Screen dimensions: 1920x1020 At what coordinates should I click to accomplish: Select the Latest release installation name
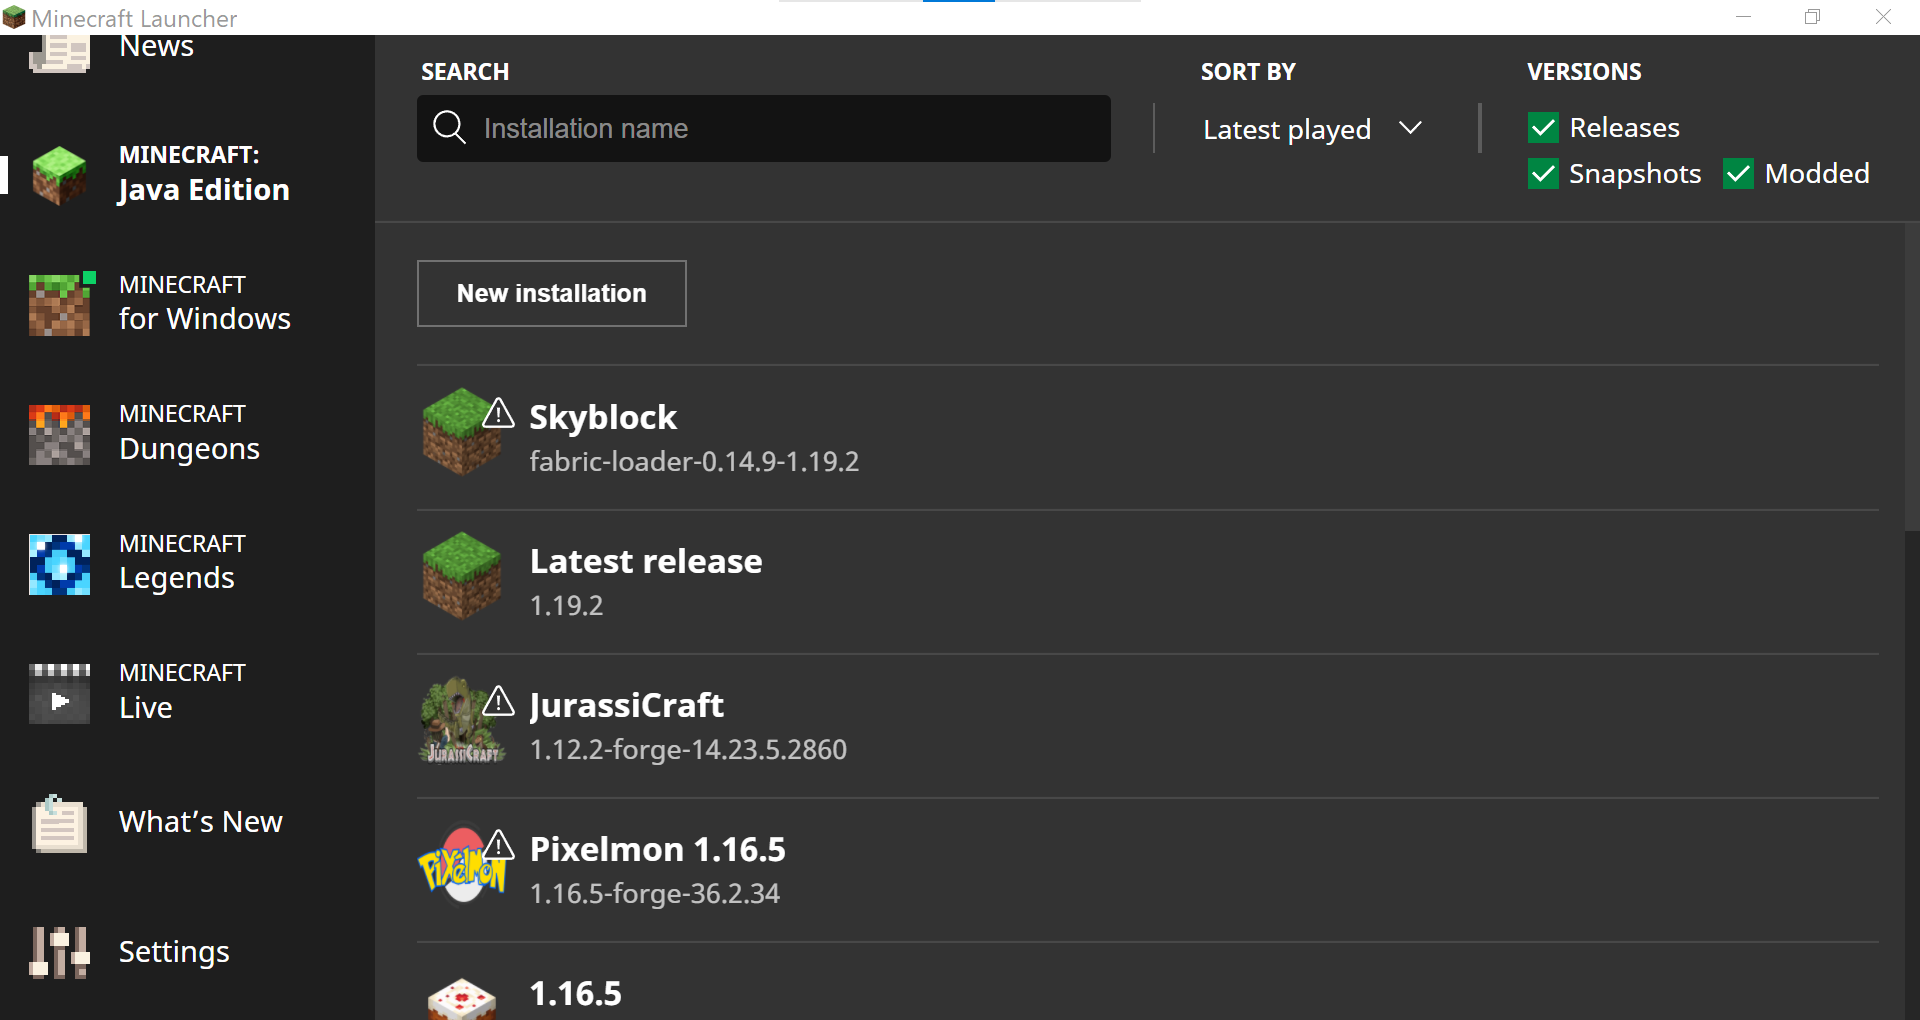tap(646, 561)
